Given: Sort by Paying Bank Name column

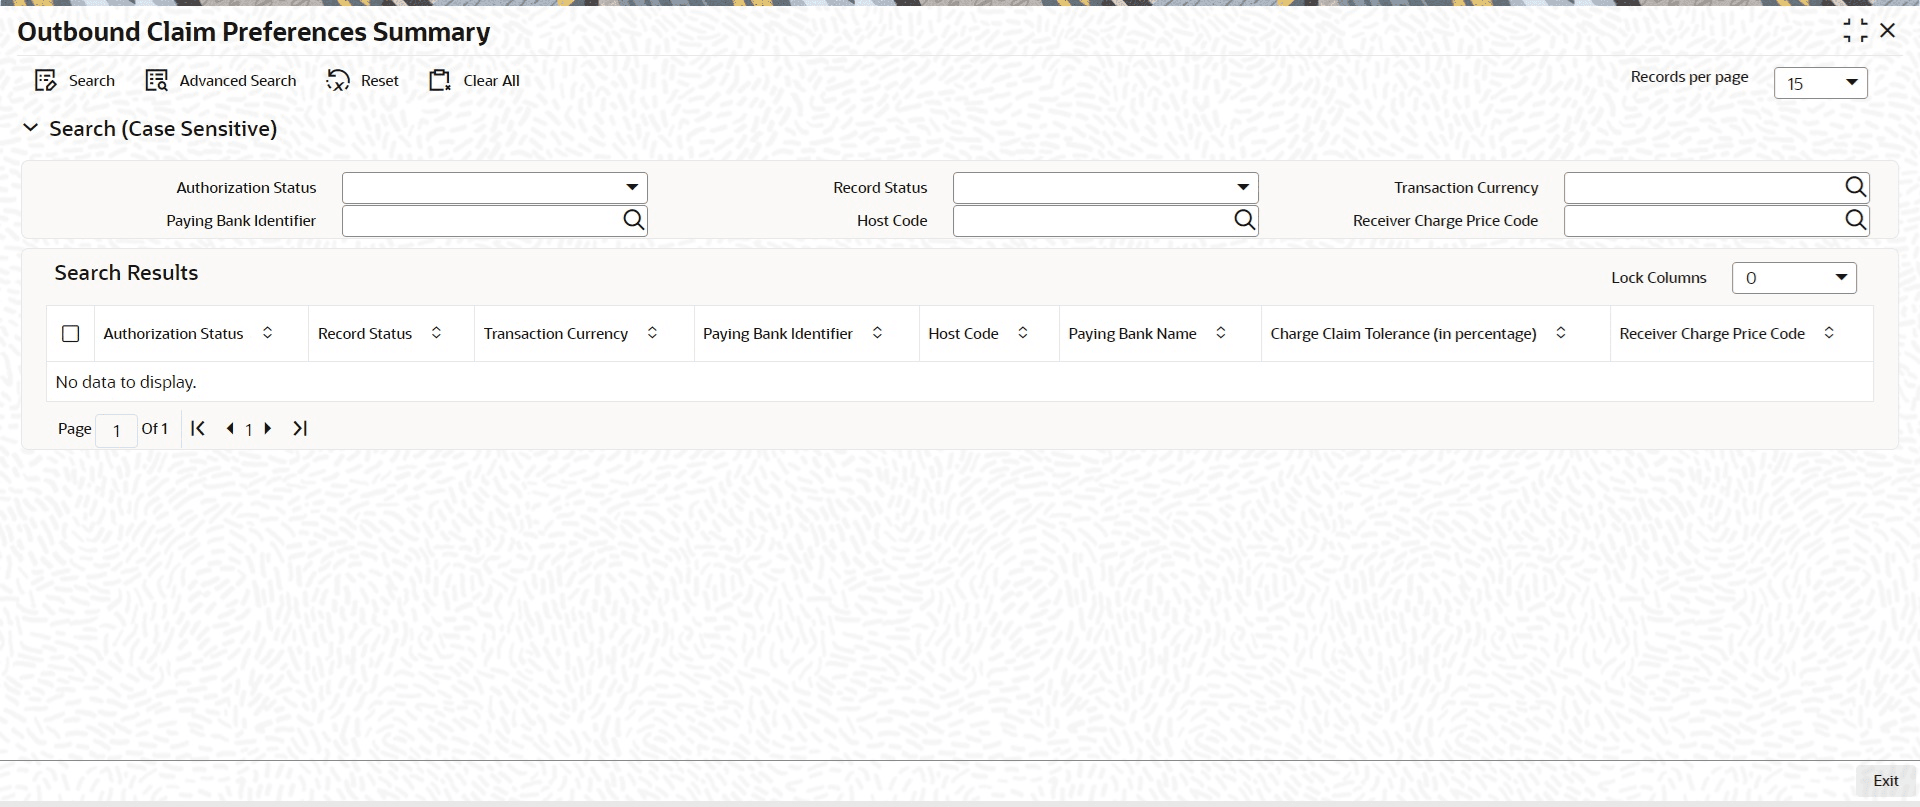Looking at the screenshot, I should click(1220, 333).
